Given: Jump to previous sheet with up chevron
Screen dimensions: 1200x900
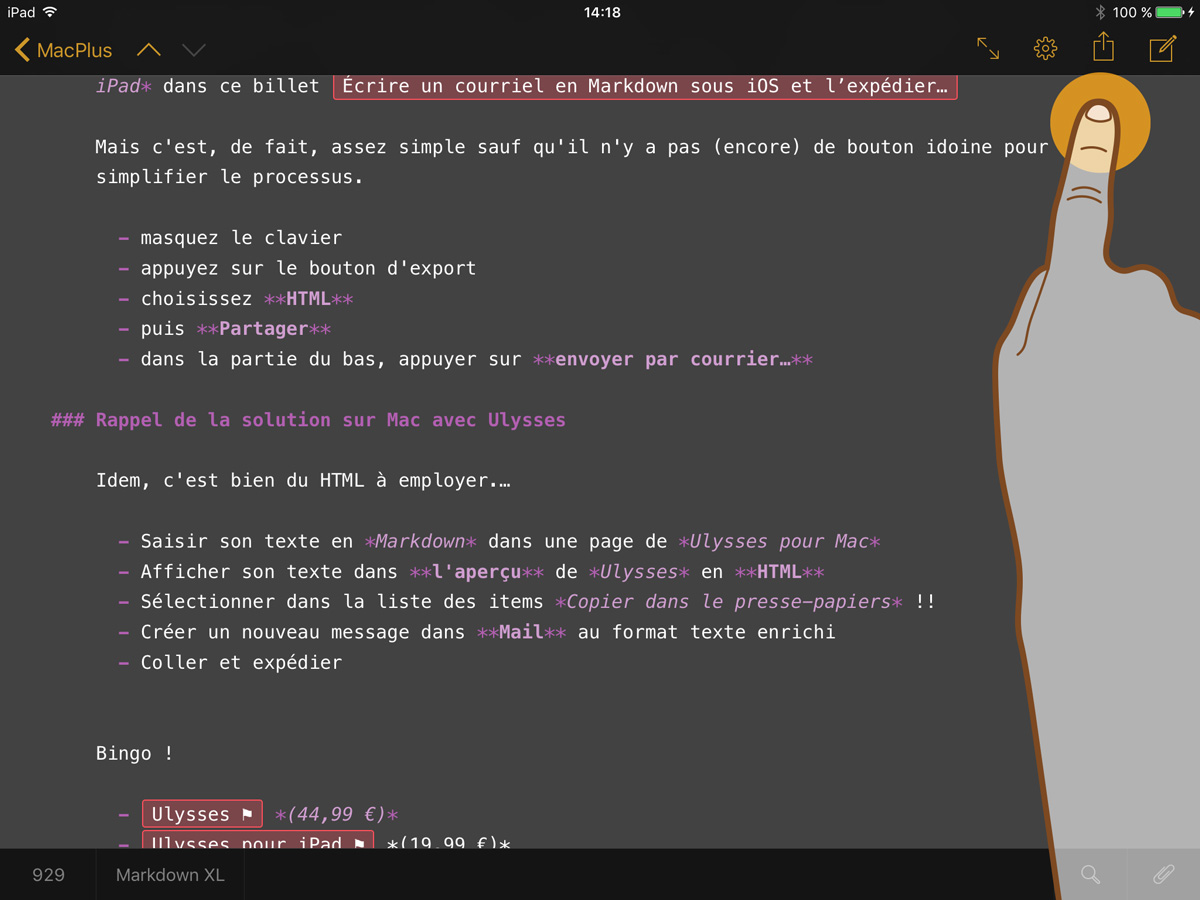Looking at the screenshot, I should coord(148,50).
